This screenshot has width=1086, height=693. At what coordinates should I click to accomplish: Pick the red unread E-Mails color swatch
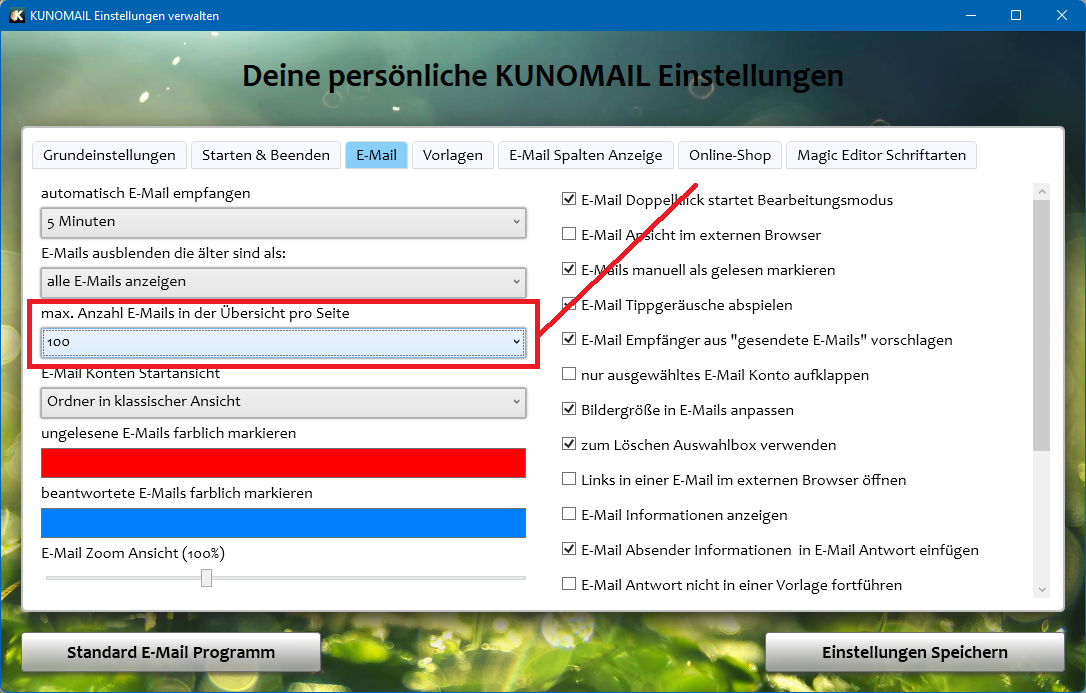(x=283, y=462)
